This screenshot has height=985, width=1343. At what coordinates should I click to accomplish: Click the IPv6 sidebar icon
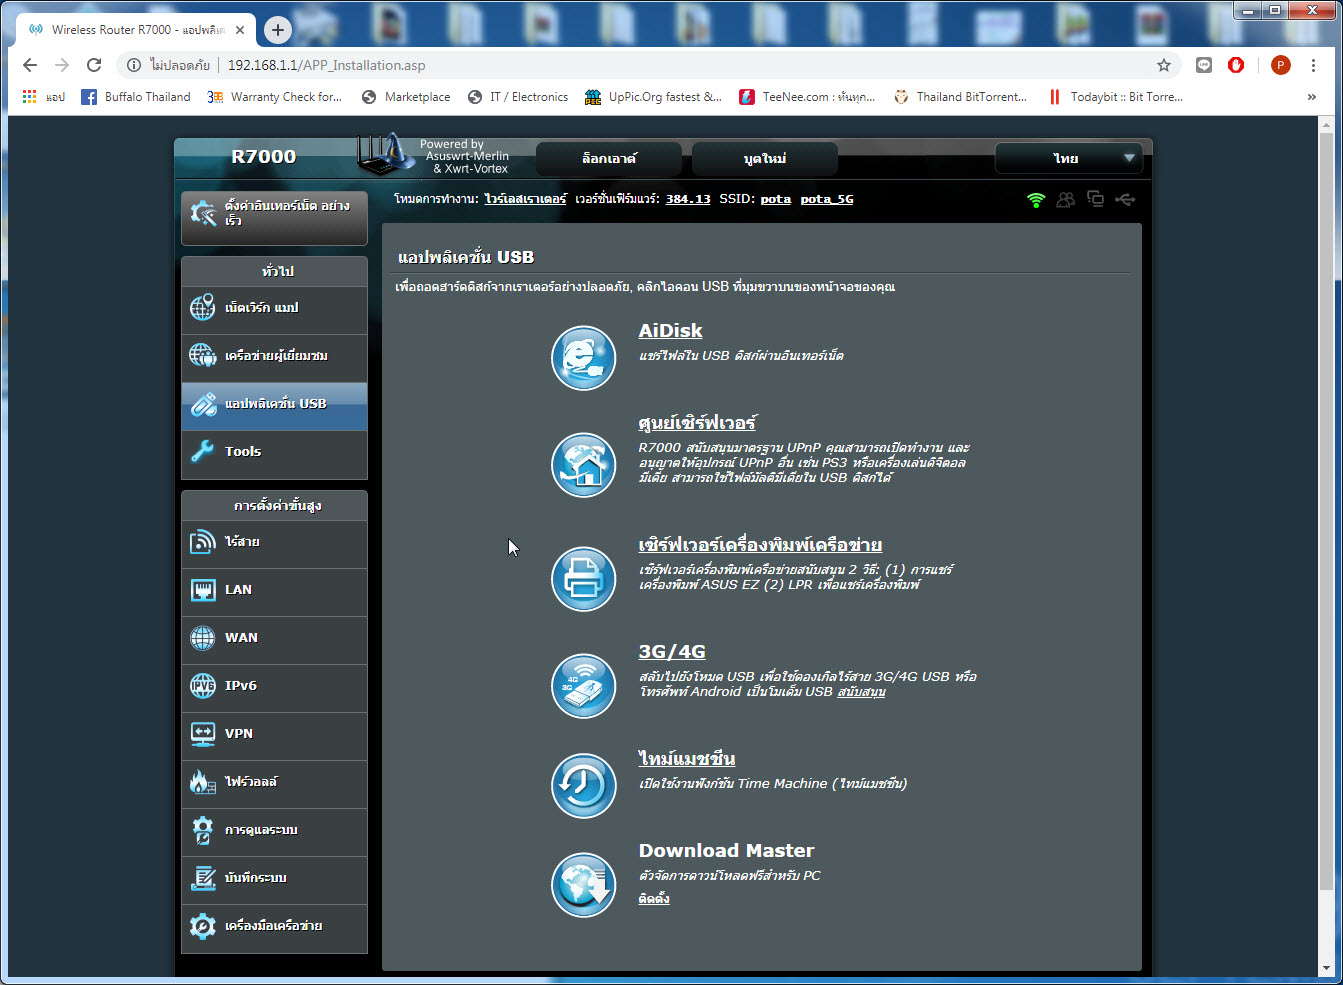tap(203, 686)
